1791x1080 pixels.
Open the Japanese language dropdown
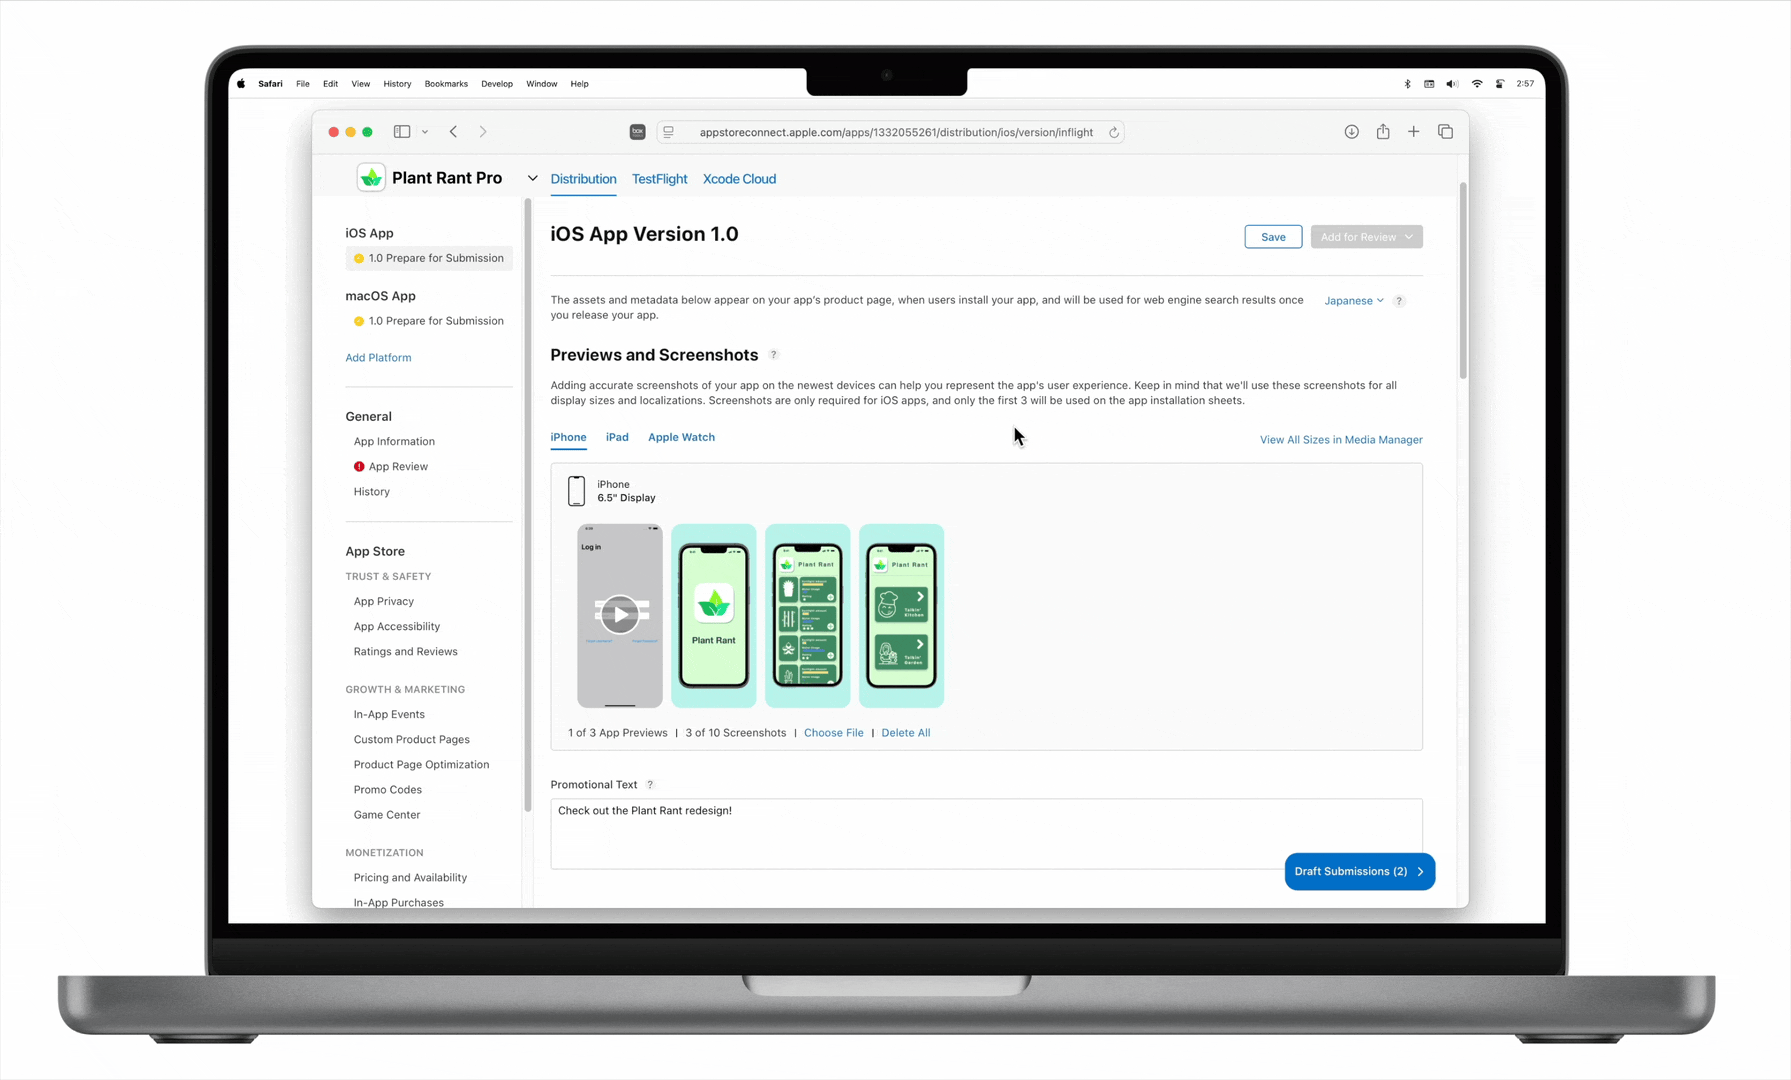[1354, 301]
